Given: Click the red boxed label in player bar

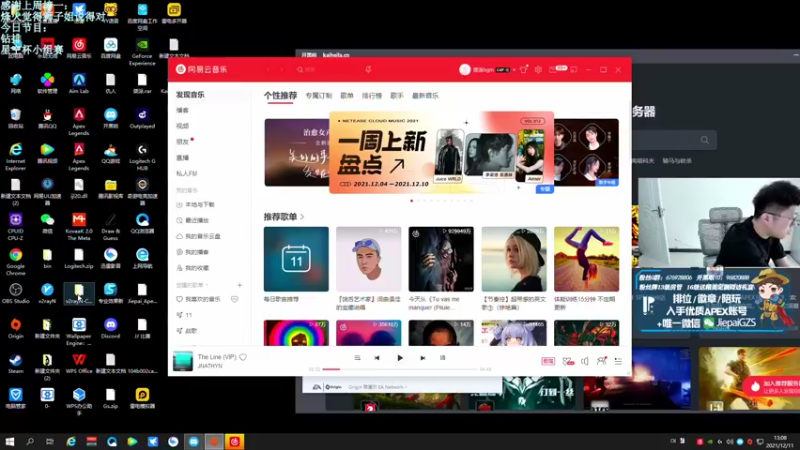Looking at the screenshot, I should [548, 361].
